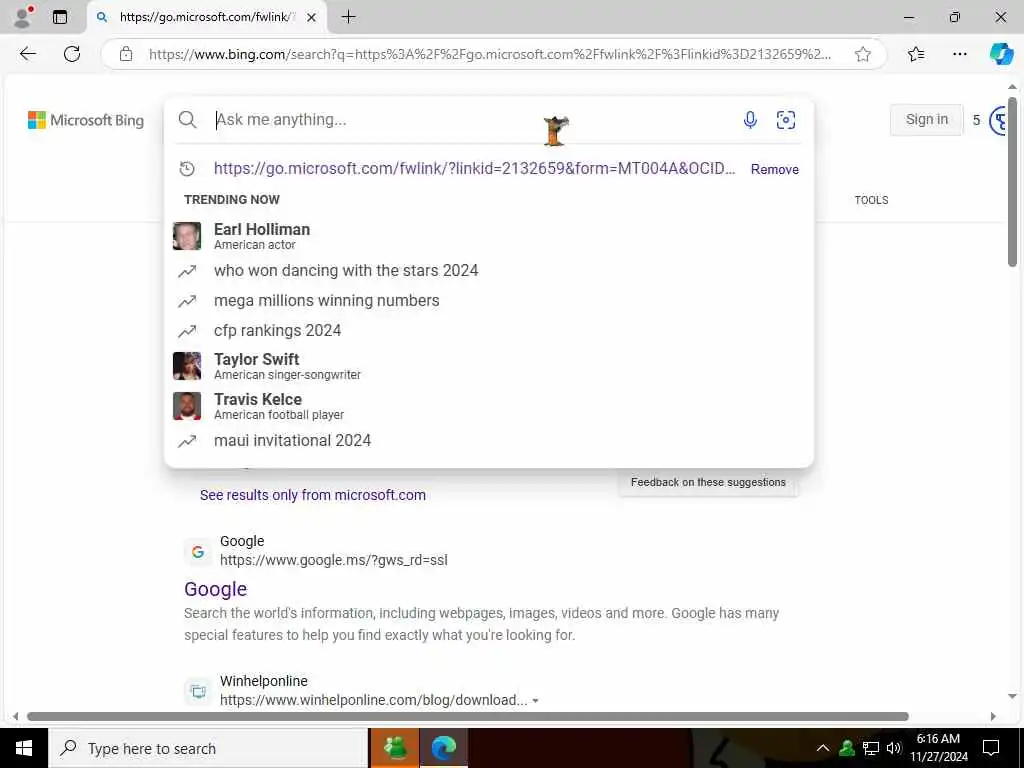The height and width of the screenshot is (768, 1024).
Task: Click the green user tray icon
Action: coord(846,748)
